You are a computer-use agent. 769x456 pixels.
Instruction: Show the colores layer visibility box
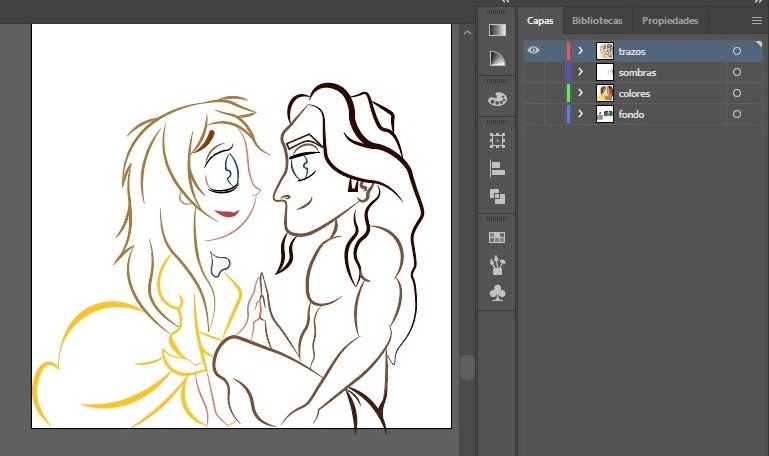(x=534, y=93)
